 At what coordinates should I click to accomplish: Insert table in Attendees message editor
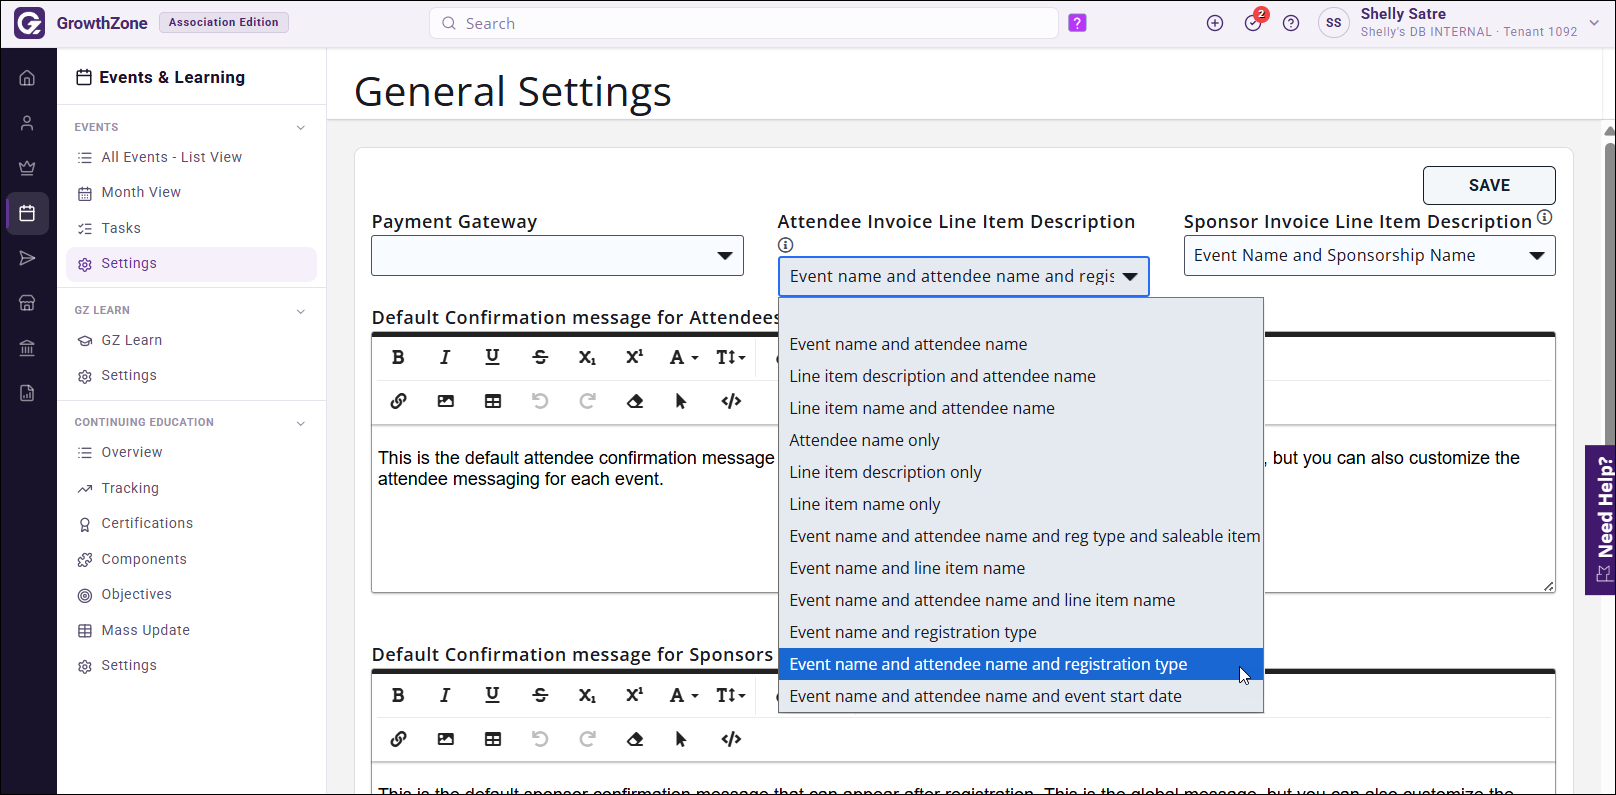click(x=493, y=401)
